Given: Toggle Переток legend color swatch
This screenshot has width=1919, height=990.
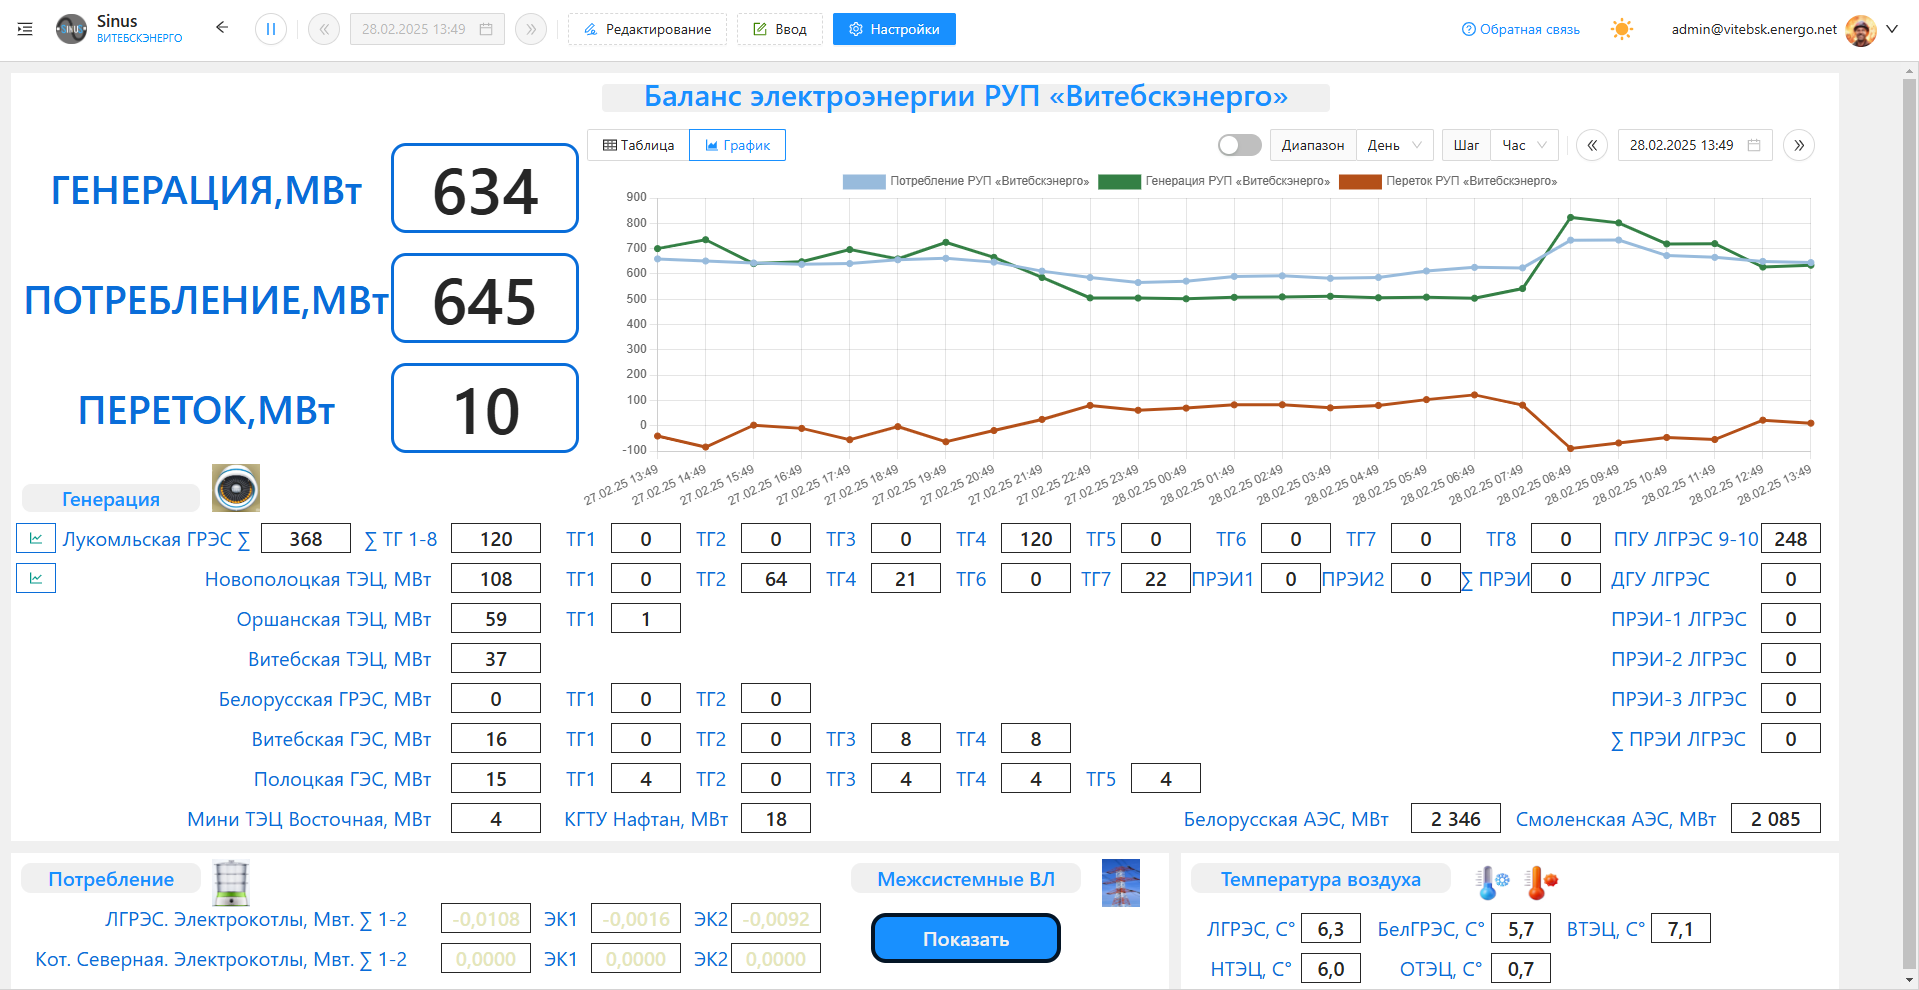Looking at the screenshot, I should point(1360,181).
